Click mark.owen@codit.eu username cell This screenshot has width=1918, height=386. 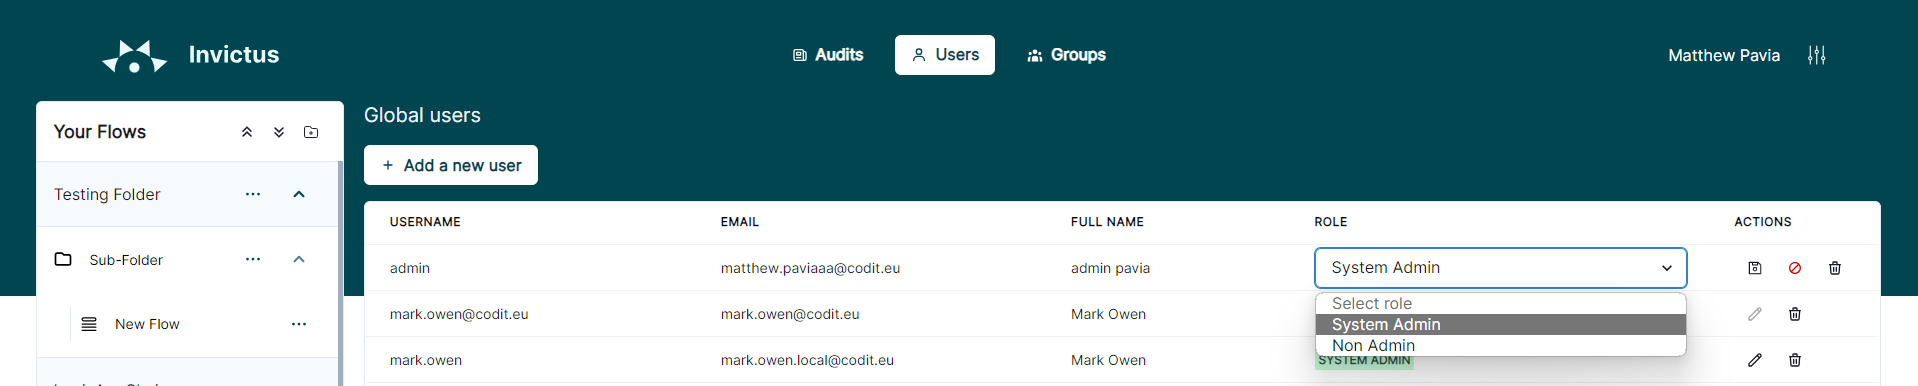pyautogui.click(x=459, y=314)
